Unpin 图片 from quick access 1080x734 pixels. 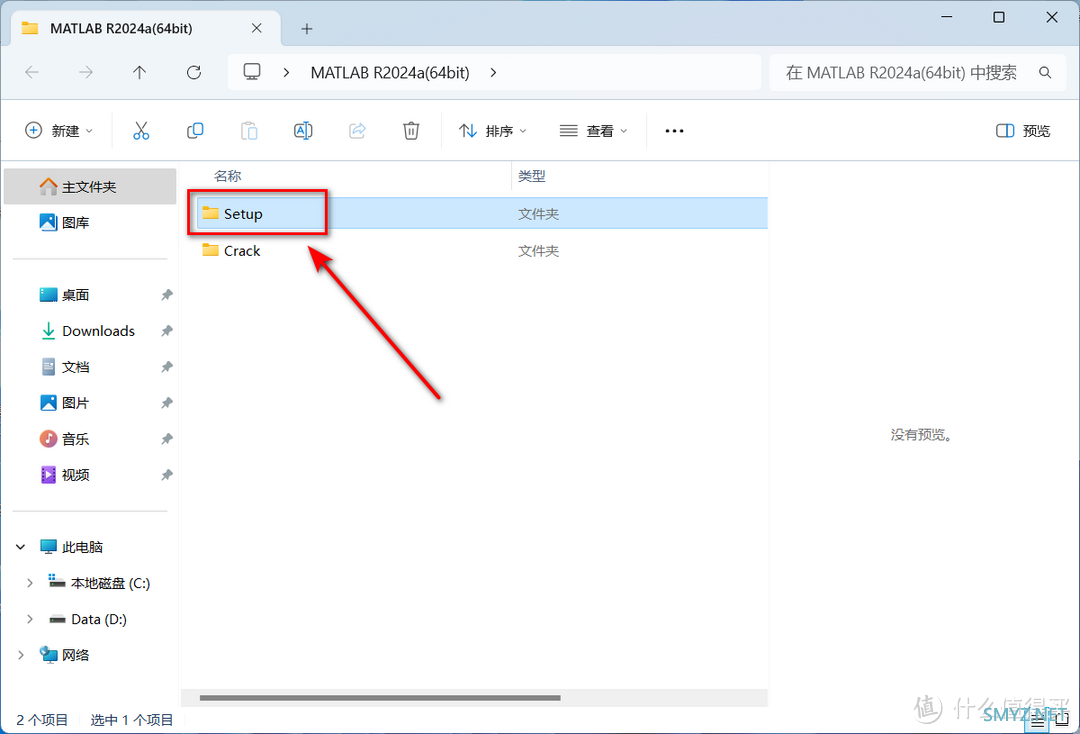[167, 403]
